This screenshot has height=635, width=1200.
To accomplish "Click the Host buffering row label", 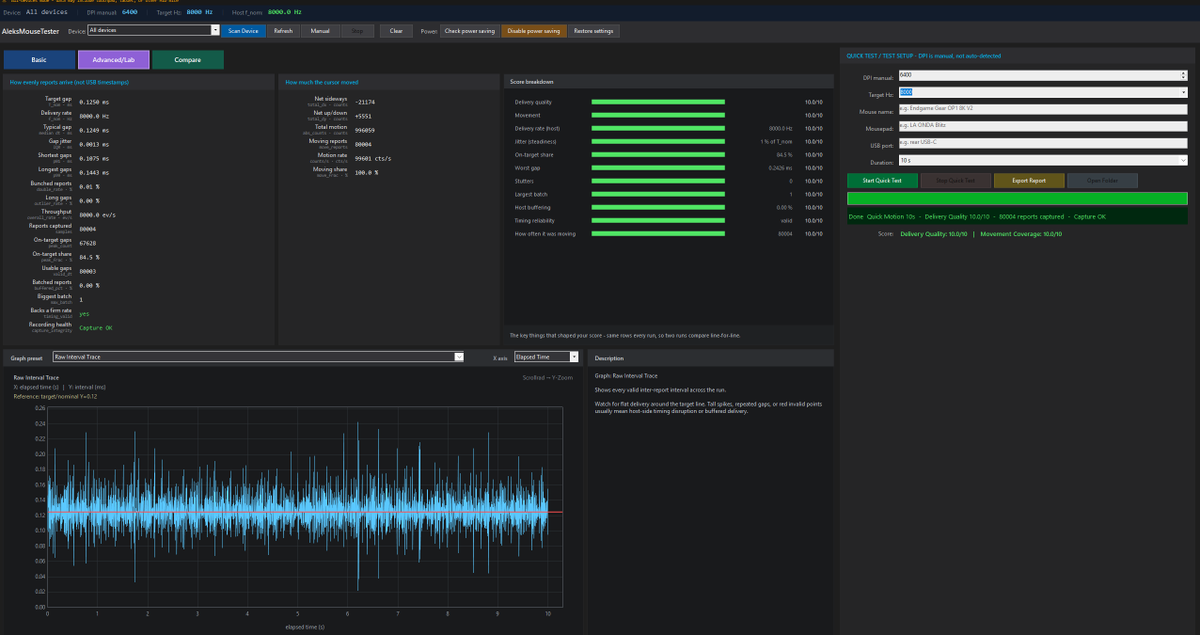I will (531, 207).
